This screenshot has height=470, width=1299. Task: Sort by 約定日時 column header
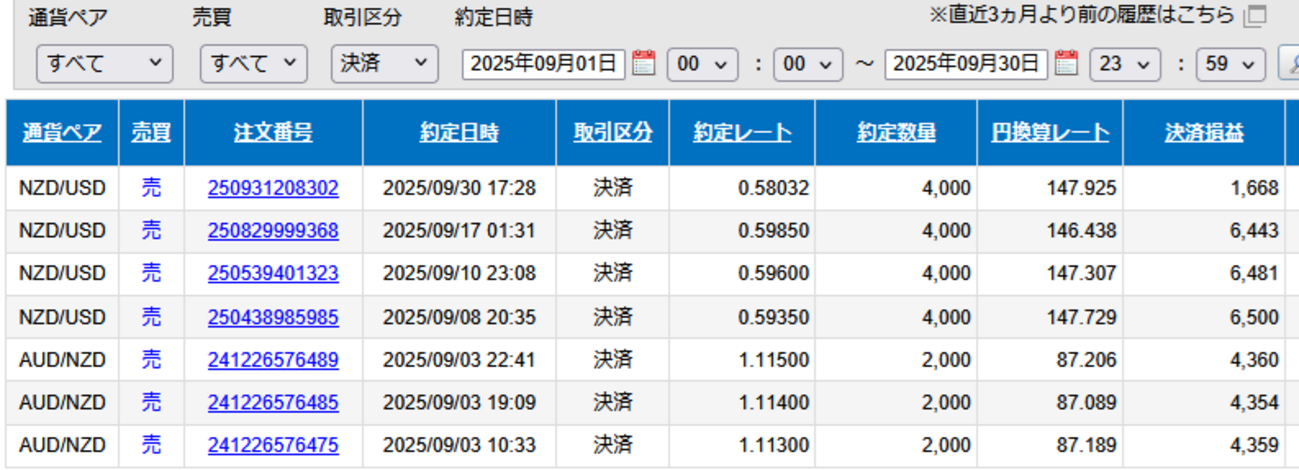[459, 132]
